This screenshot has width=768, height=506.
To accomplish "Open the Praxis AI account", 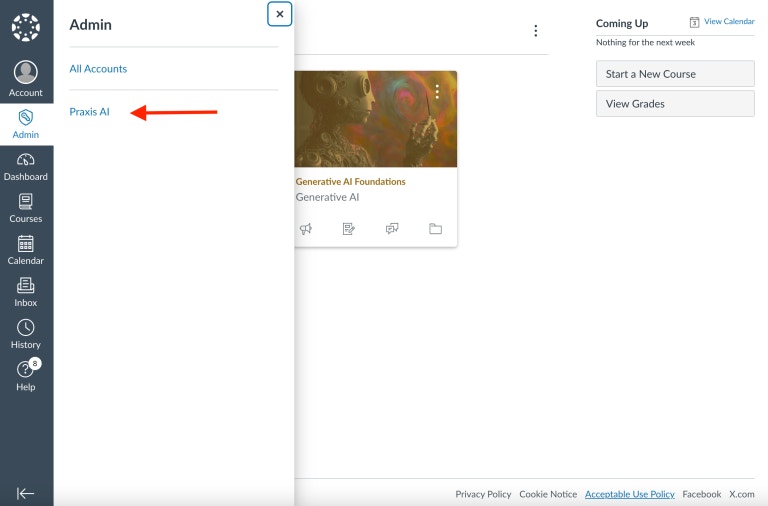I will 90,112.
